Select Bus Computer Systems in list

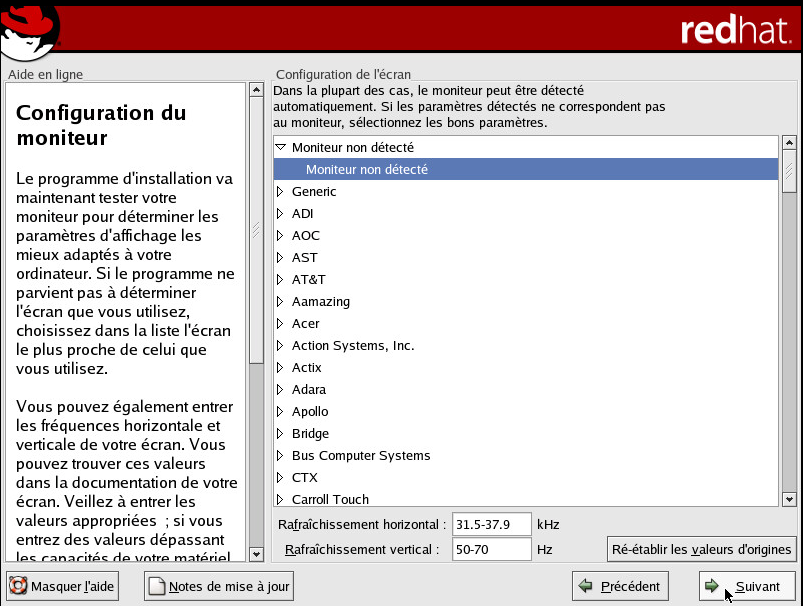360,455
